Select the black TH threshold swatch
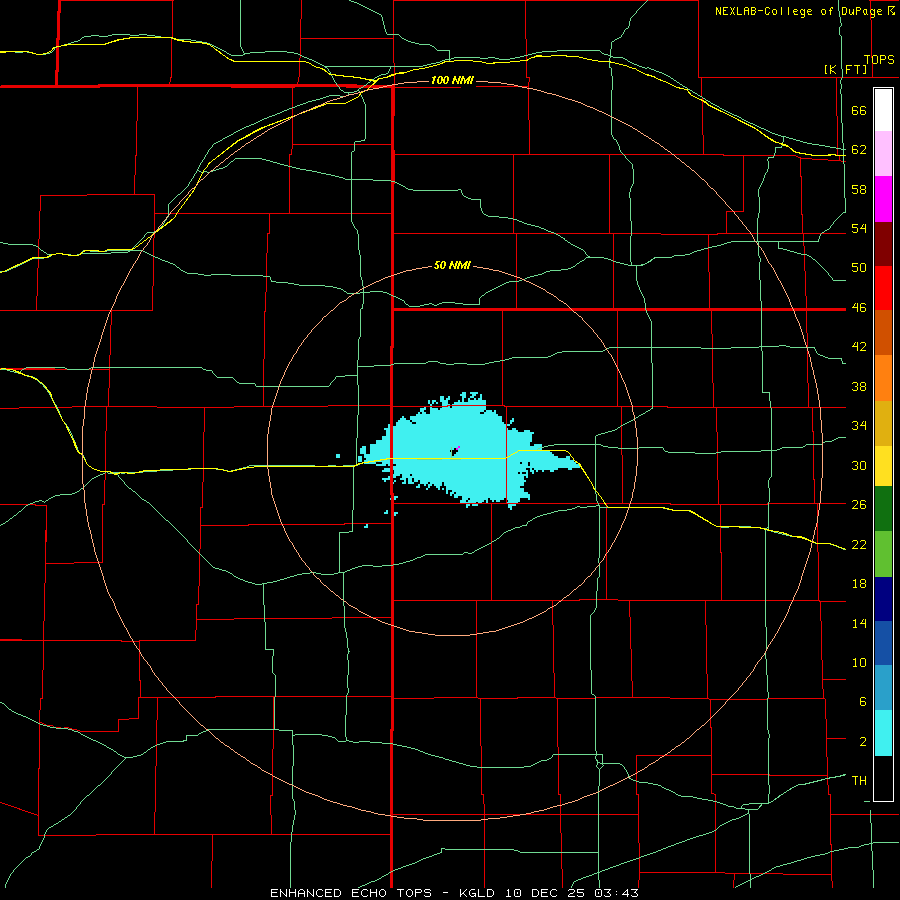The height and width of the screenshot is (900, 900). point(883,778)
